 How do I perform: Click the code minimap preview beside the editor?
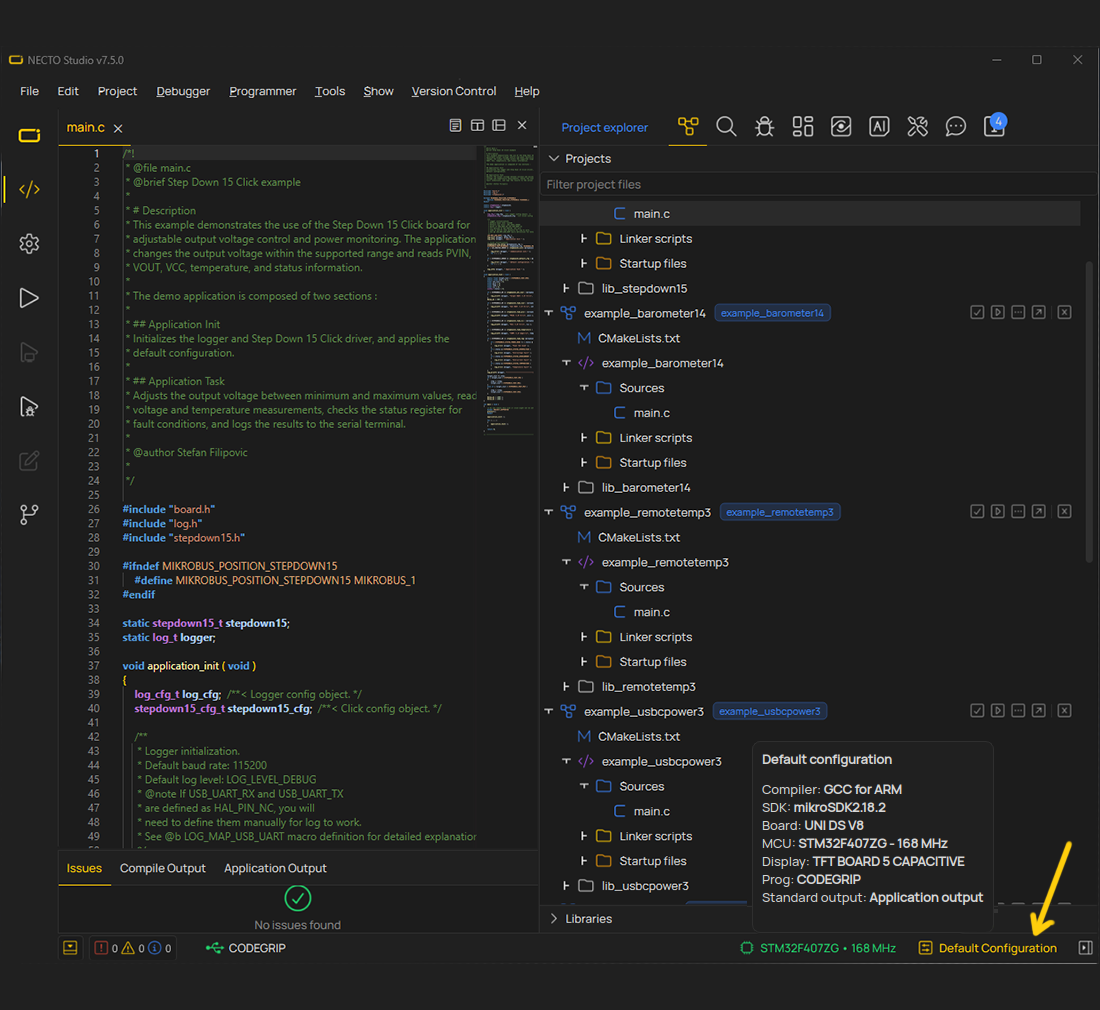click(x=509, y=290)
